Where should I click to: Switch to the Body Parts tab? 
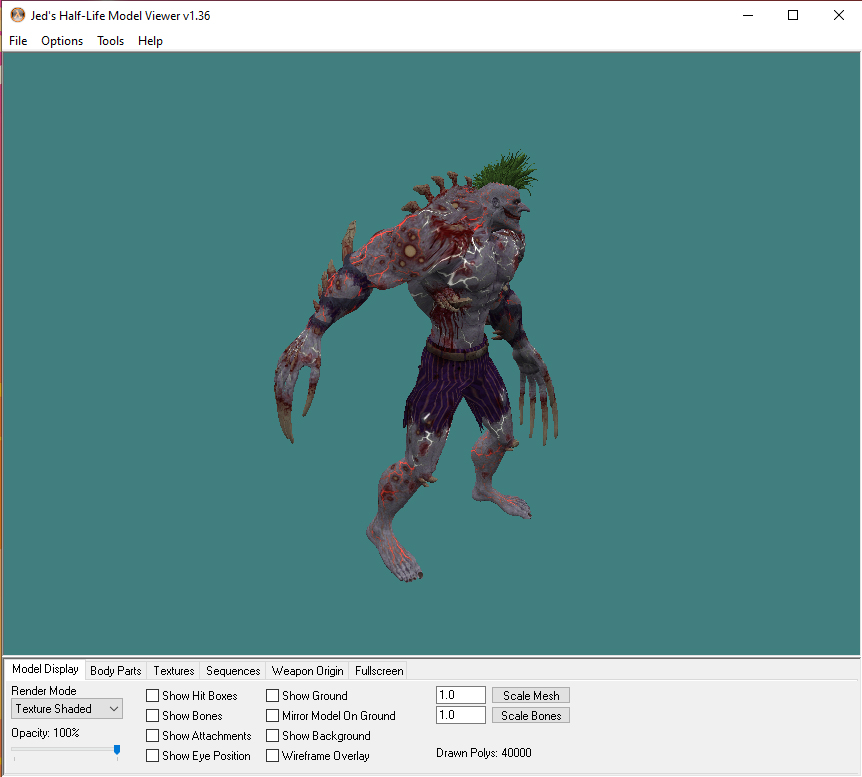(115, 671)
